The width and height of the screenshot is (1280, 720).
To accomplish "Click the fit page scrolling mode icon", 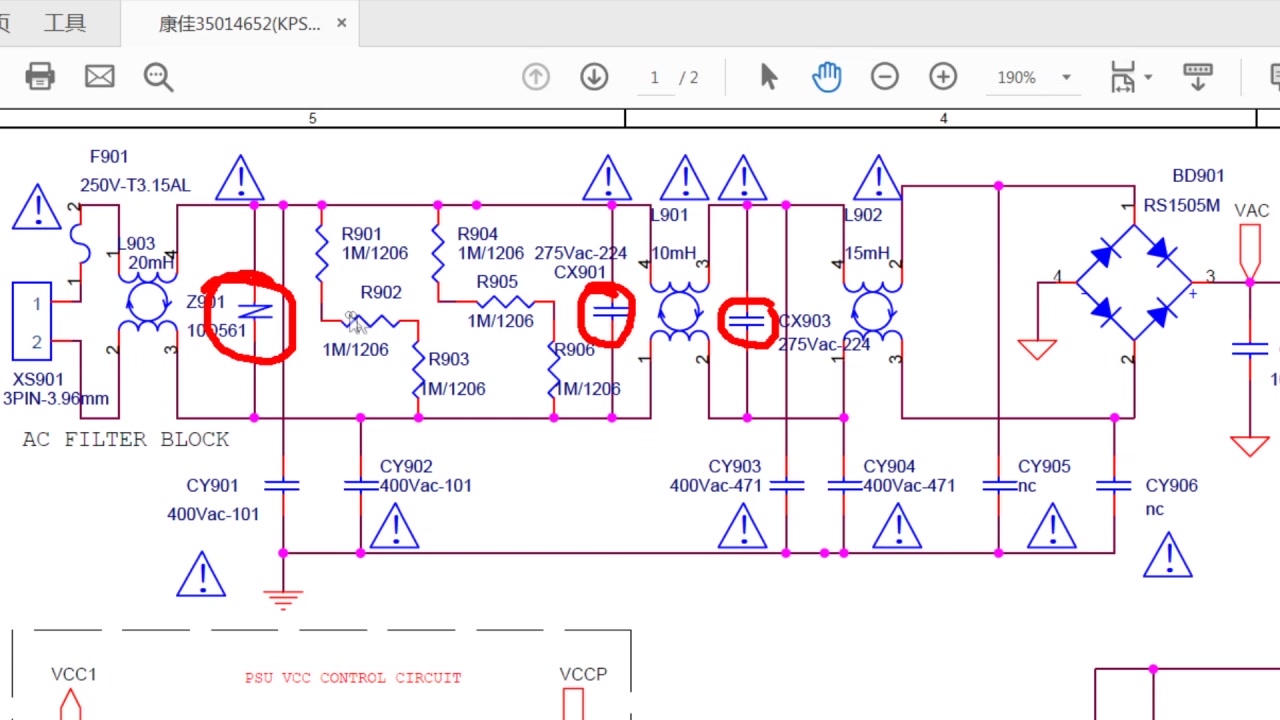I will click(1124, 77).
